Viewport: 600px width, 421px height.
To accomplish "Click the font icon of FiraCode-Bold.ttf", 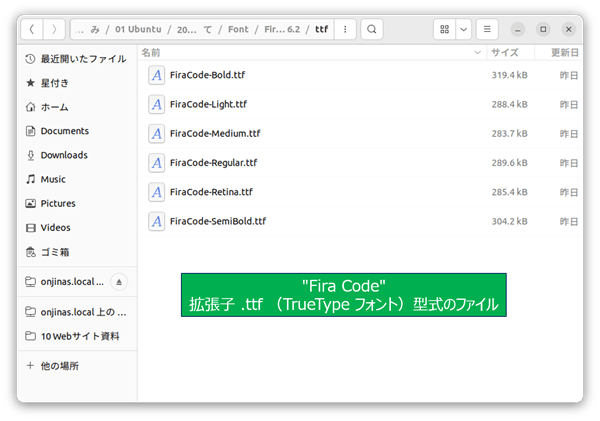I will tap(157, 75).
